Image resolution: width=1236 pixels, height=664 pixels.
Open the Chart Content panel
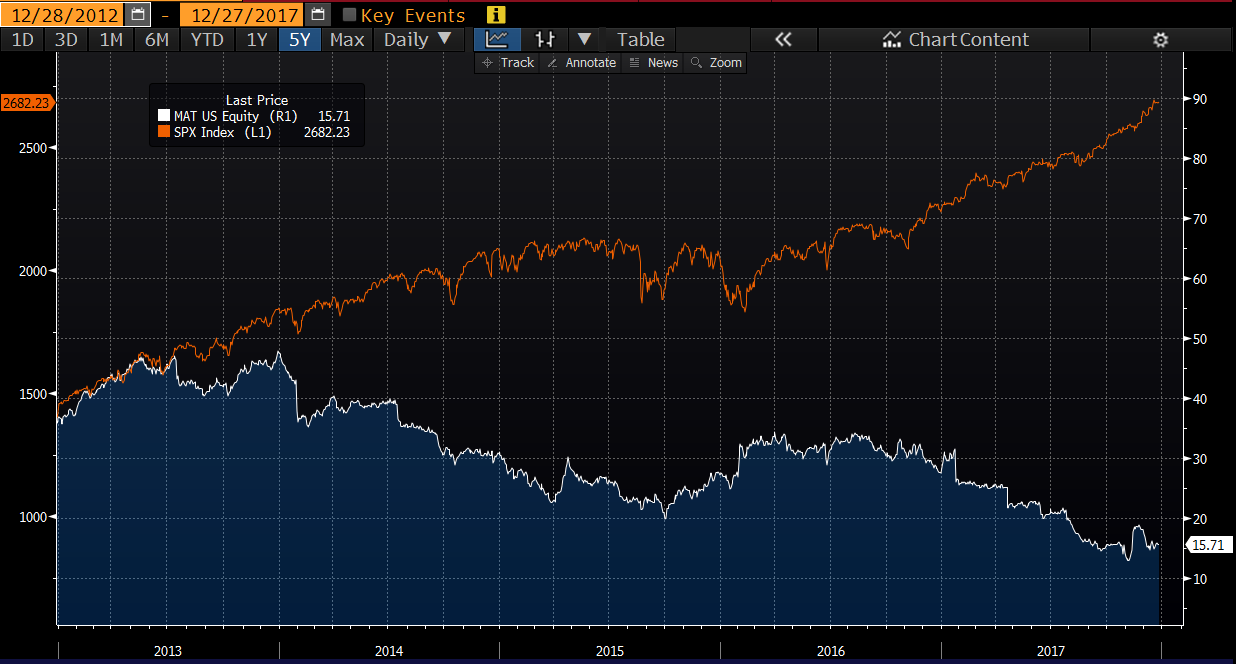(x=955, y=40)
